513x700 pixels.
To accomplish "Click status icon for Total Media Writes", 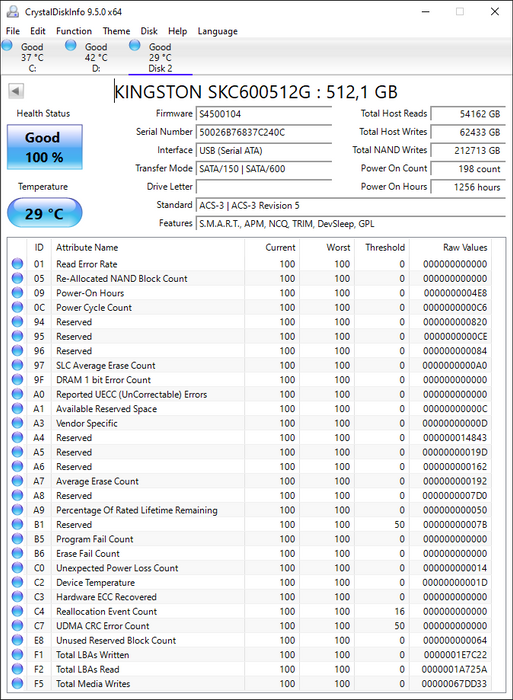I will click(17, 683).
